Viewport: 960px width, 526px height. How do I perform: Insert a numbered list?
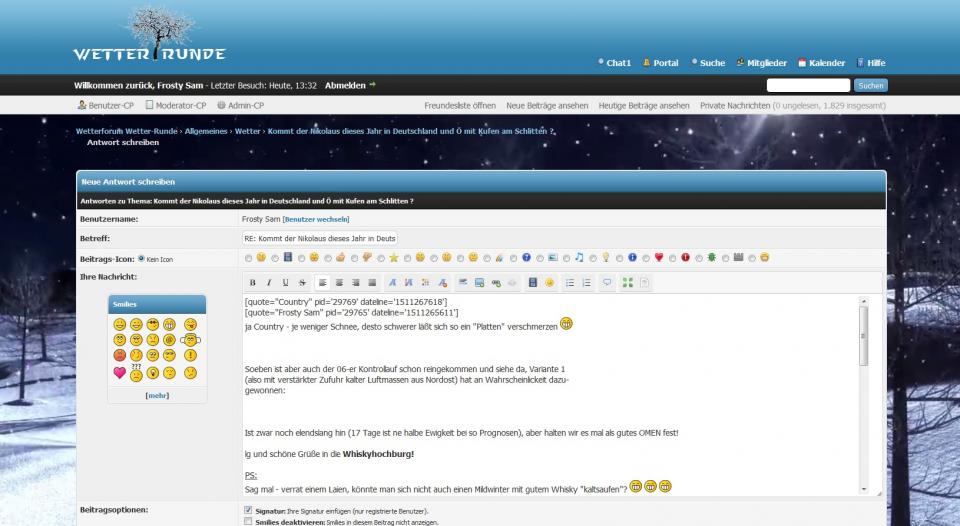pyautogui.click(x=586, y=283)
